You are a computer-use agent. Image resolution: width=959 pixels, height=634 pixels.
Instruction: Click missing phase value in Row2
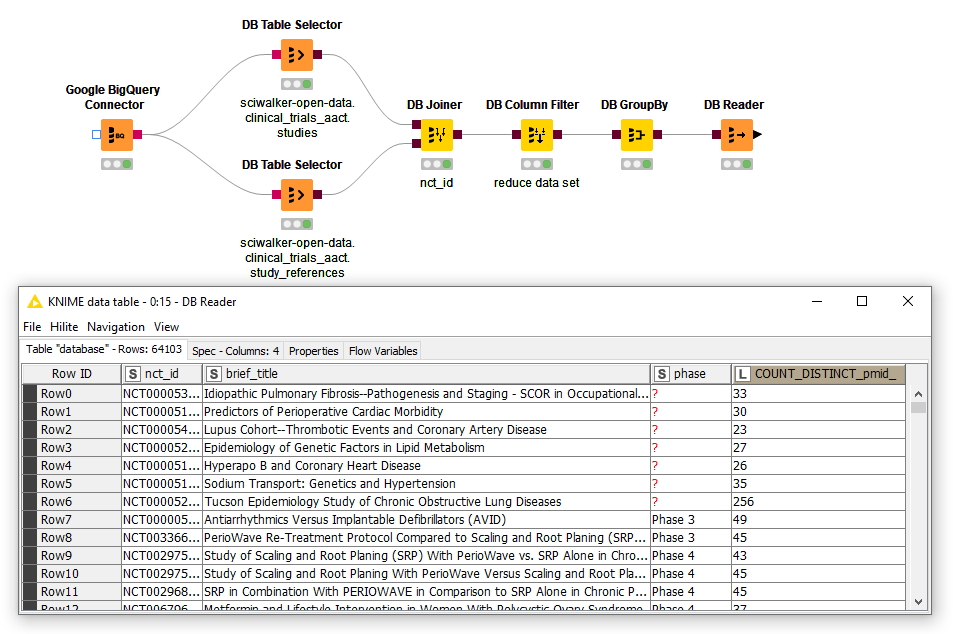pyautogui.click(x=691, y=430)
